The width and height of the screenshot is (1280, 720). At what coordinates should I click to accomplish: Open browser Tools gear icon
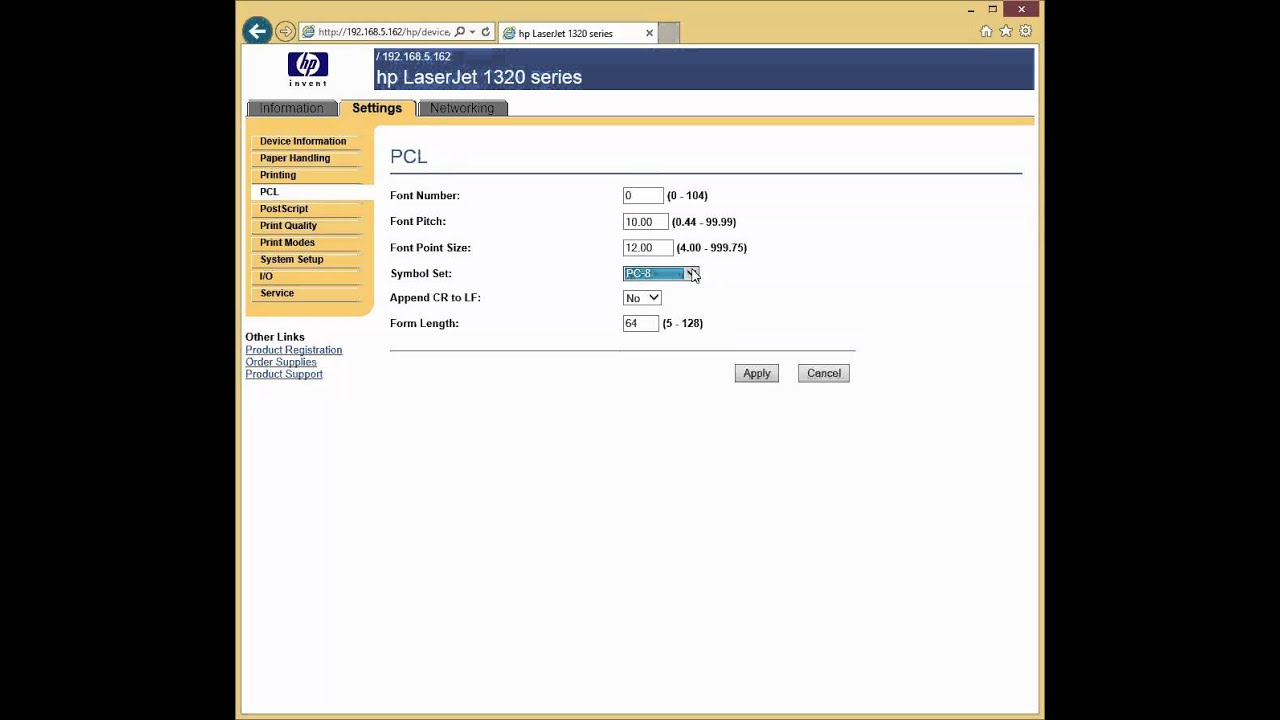pos(1025,31)
